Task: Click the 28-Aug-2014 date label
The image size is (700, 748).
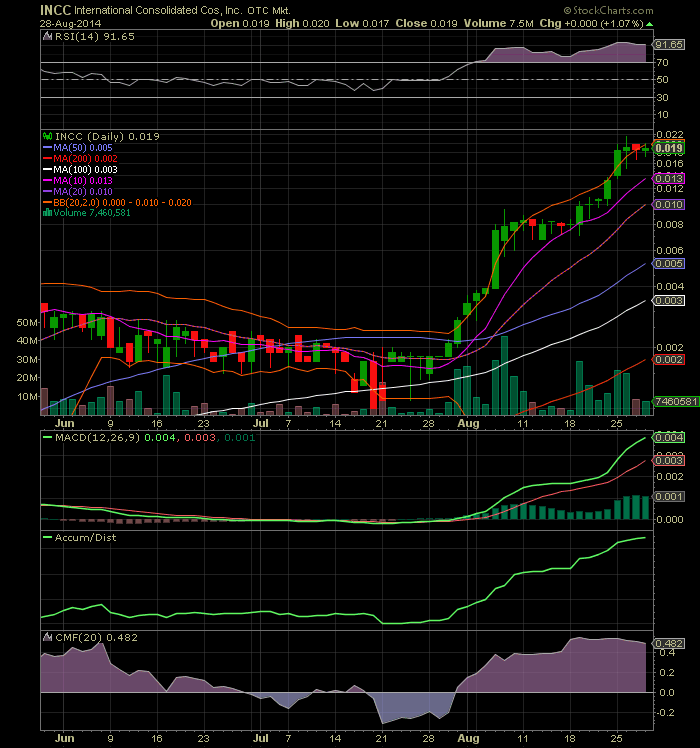Action: [71, 23]
